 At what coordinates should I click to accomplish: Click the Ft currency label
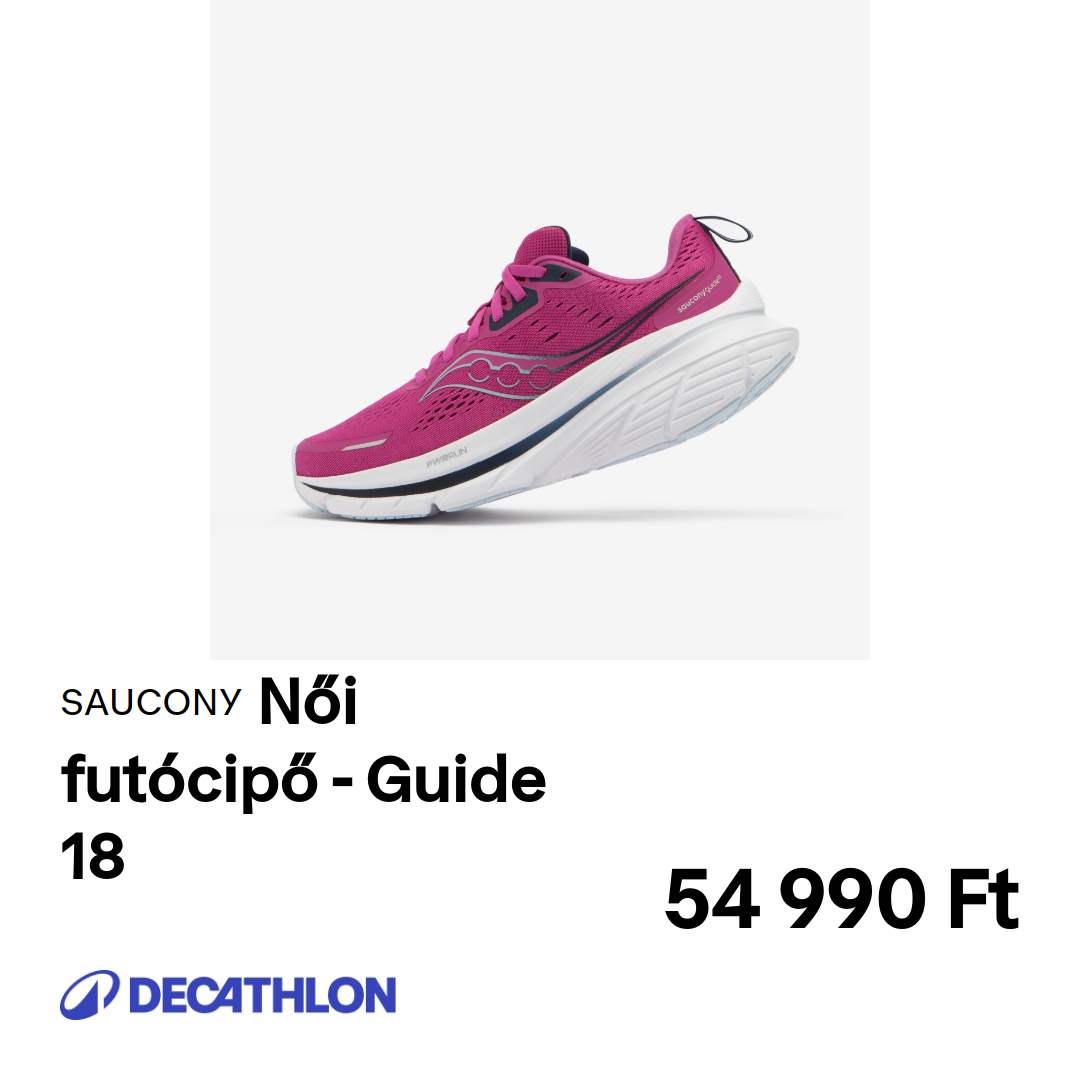pos(984,899)
